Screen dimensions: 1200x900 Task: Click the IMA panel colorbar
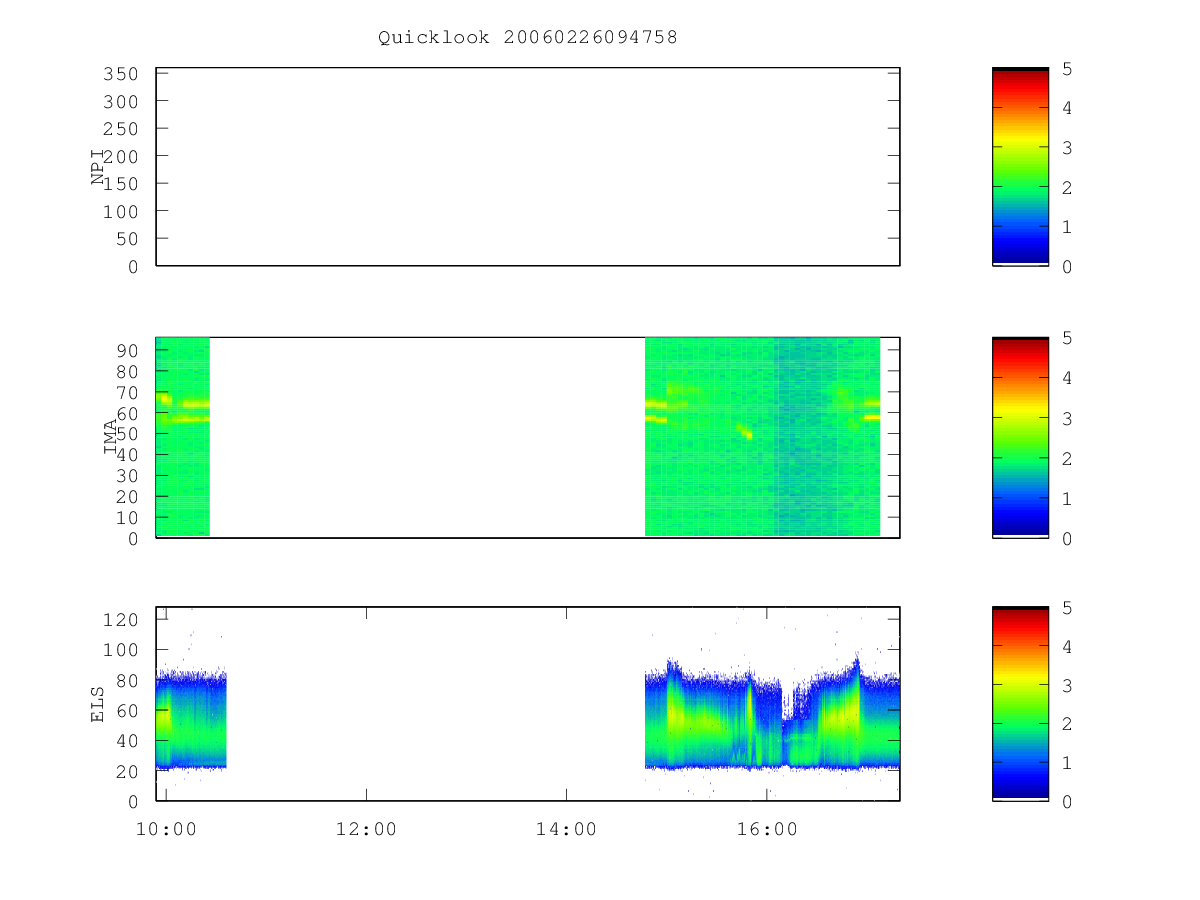[x=1020, y=437]
